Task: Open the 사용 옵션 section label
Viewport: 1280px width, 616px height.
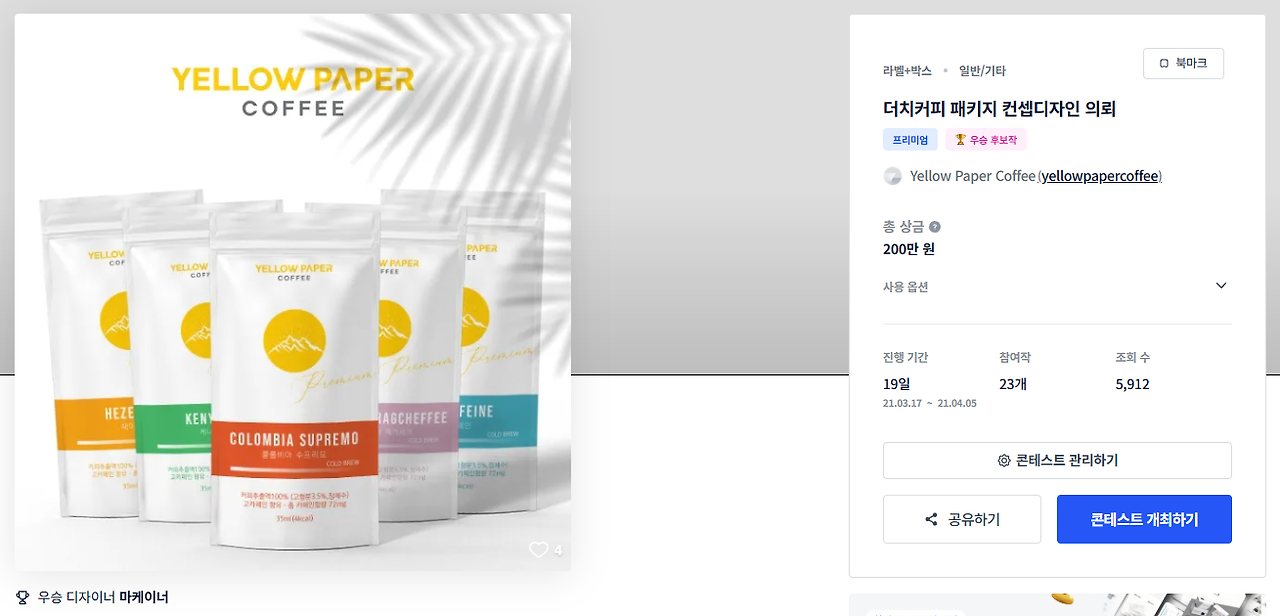Action: click(x=905, y=287)
